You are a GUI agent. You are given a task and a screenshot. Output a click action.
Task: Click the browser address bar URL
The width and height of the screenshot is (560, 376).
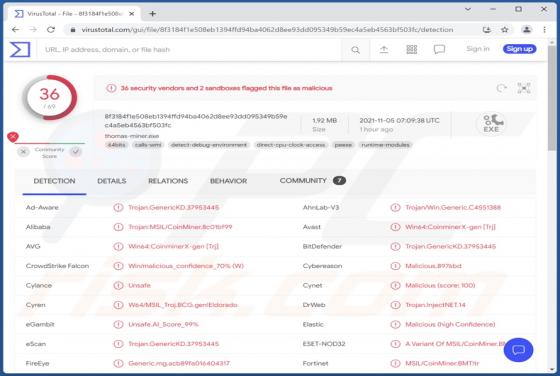(267, 30)
